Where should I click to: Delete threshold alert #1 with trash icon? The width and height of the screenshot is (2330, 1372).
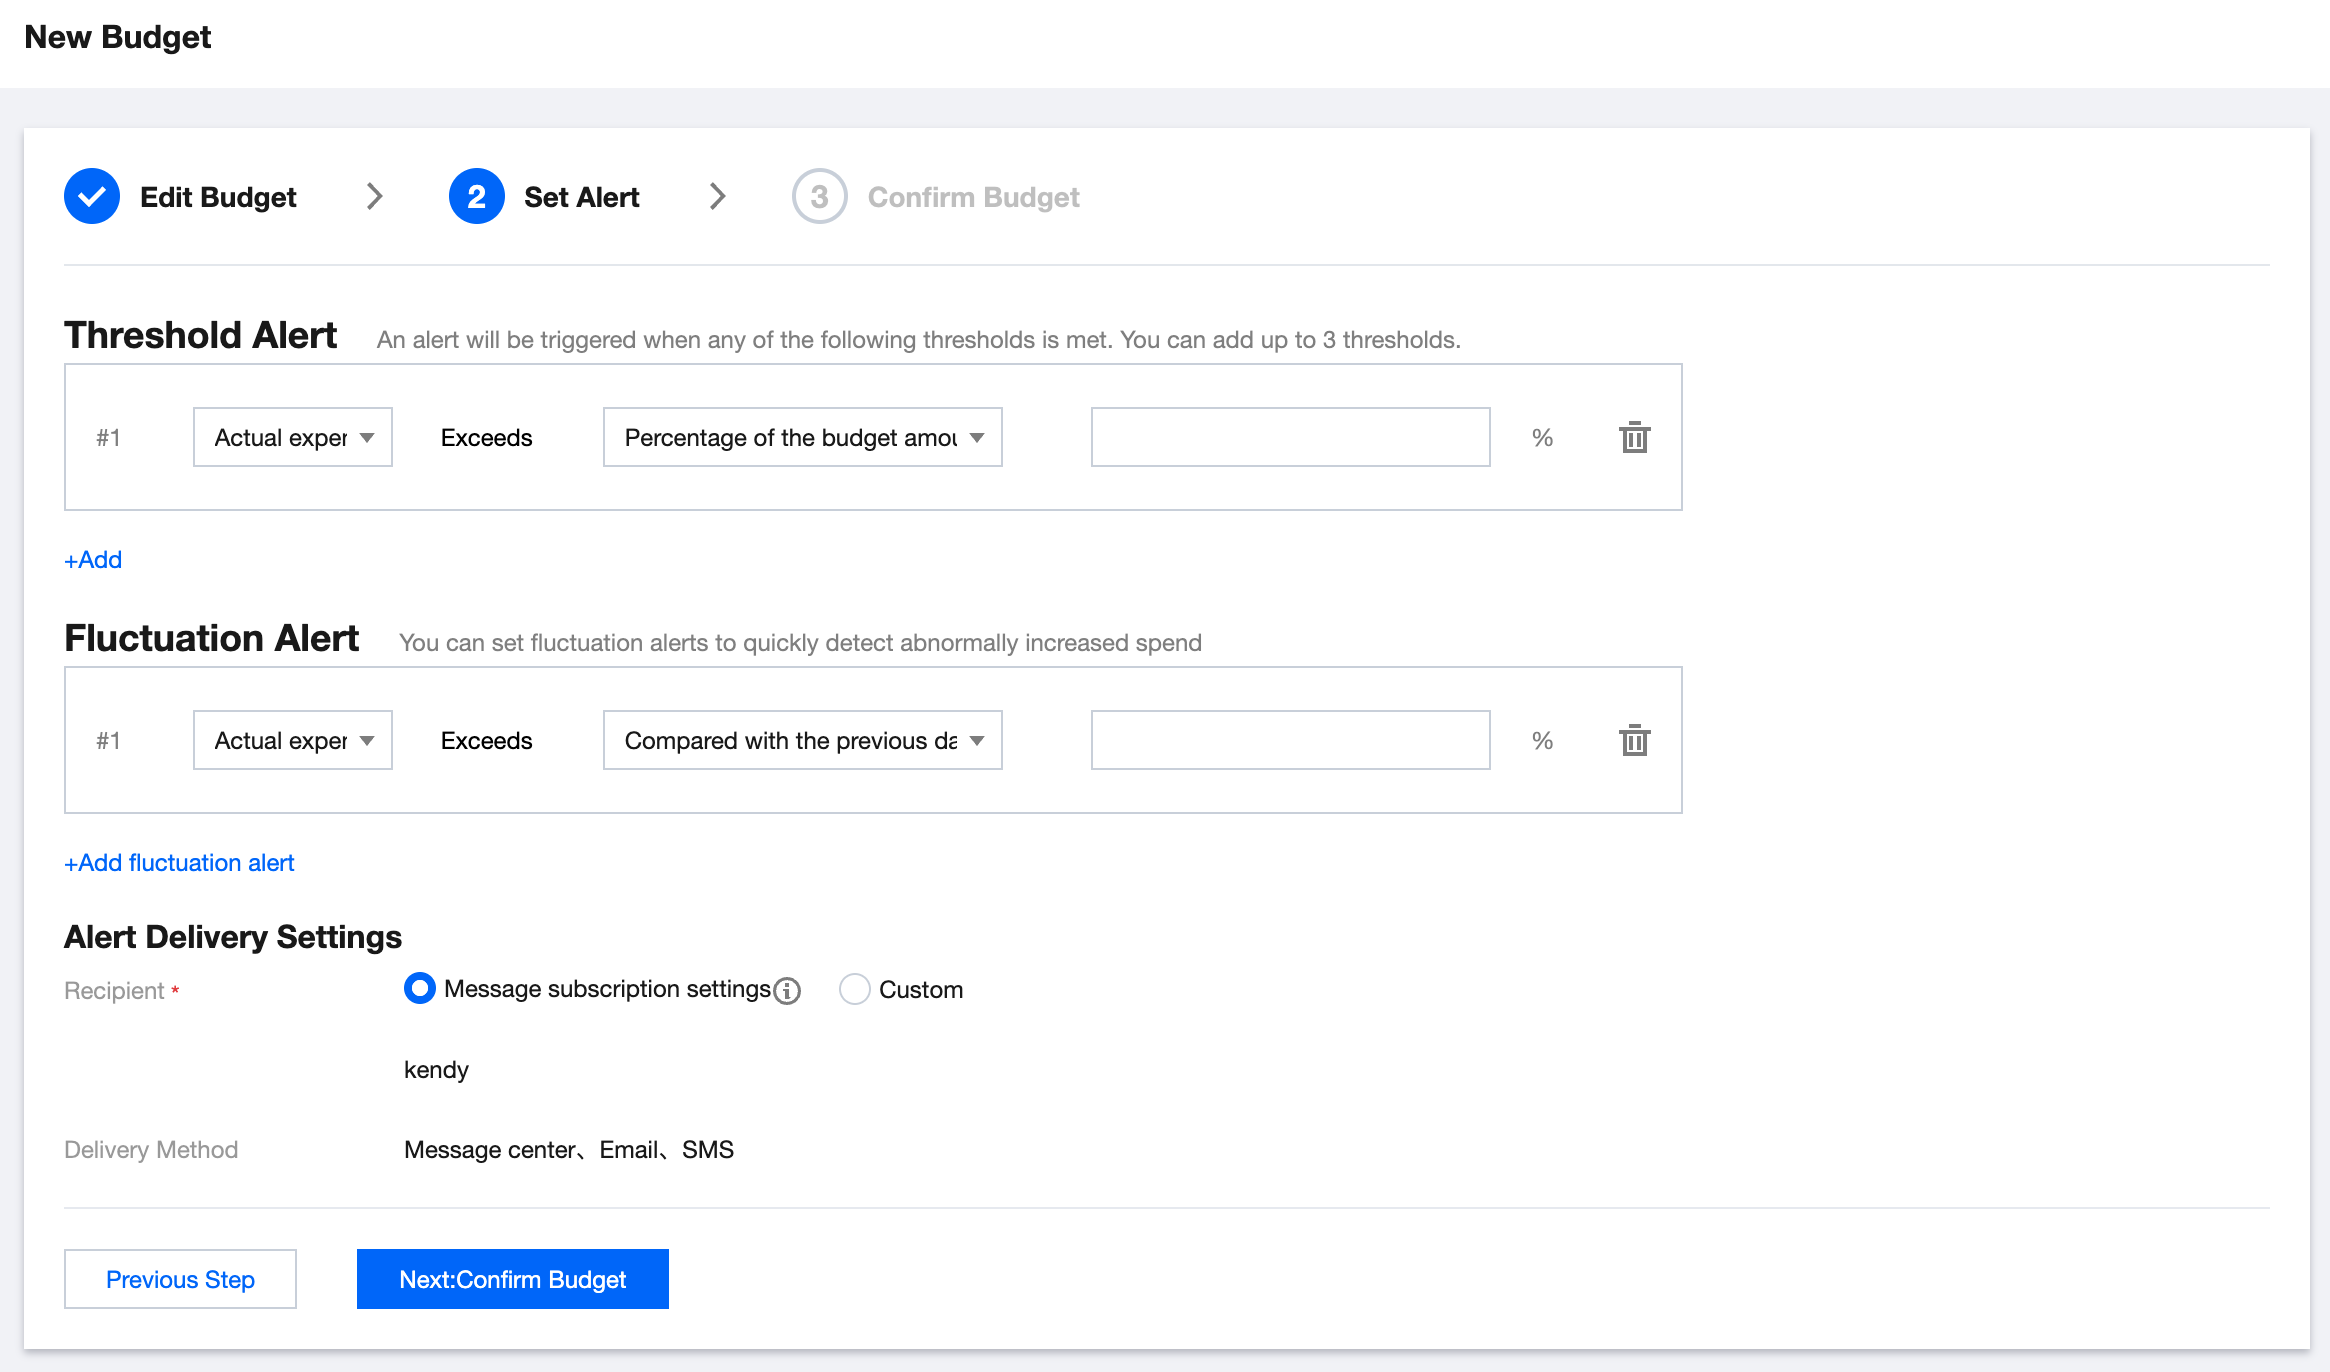tap(1634, 438)
